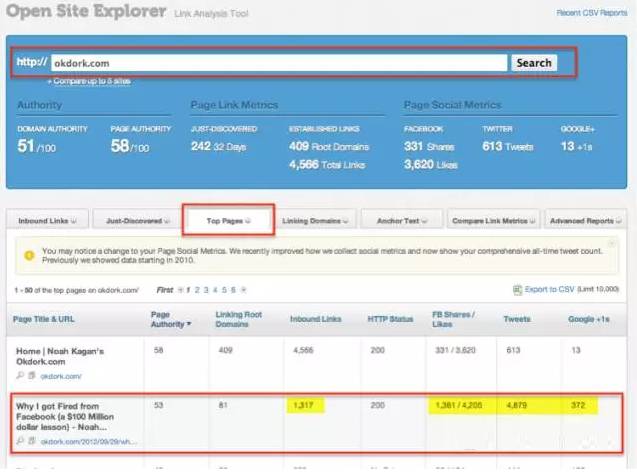Click the highlighted 4,879 tweets value
Screen dimensions: 637x472
pyautogui.click(x=516, y=405)
